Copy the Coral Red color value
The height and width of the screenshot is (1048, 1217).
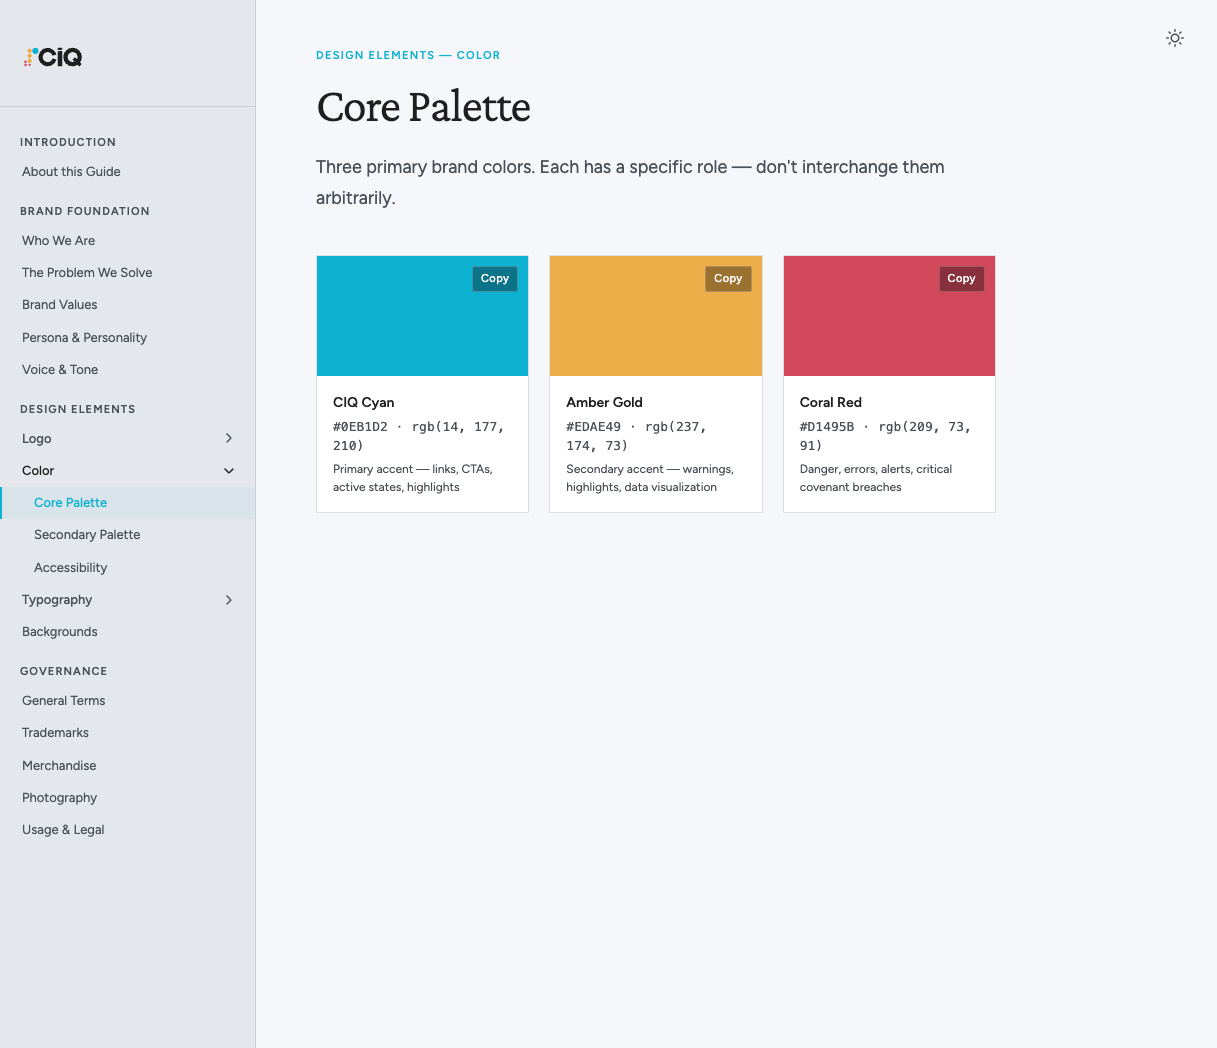tap(961, 278)
